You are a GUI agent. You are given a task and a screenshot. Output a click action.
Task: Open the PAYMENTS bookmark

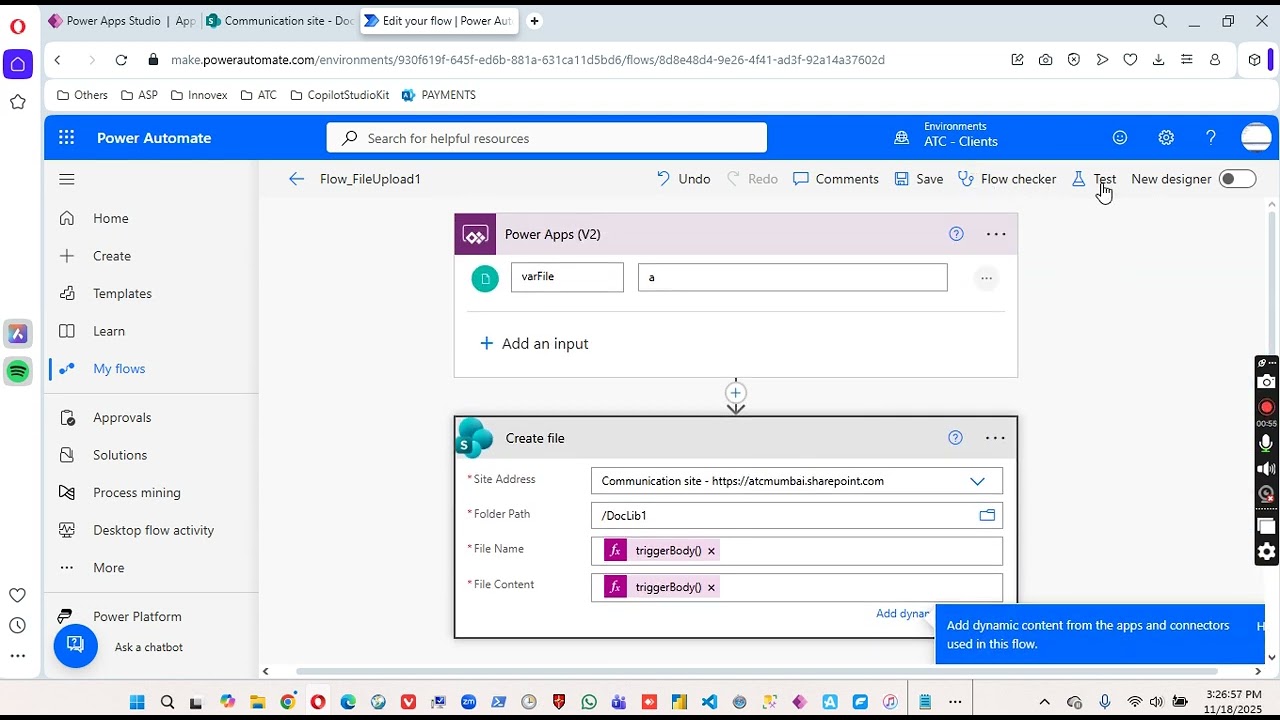pyautogui.click(x=438, y=95)
